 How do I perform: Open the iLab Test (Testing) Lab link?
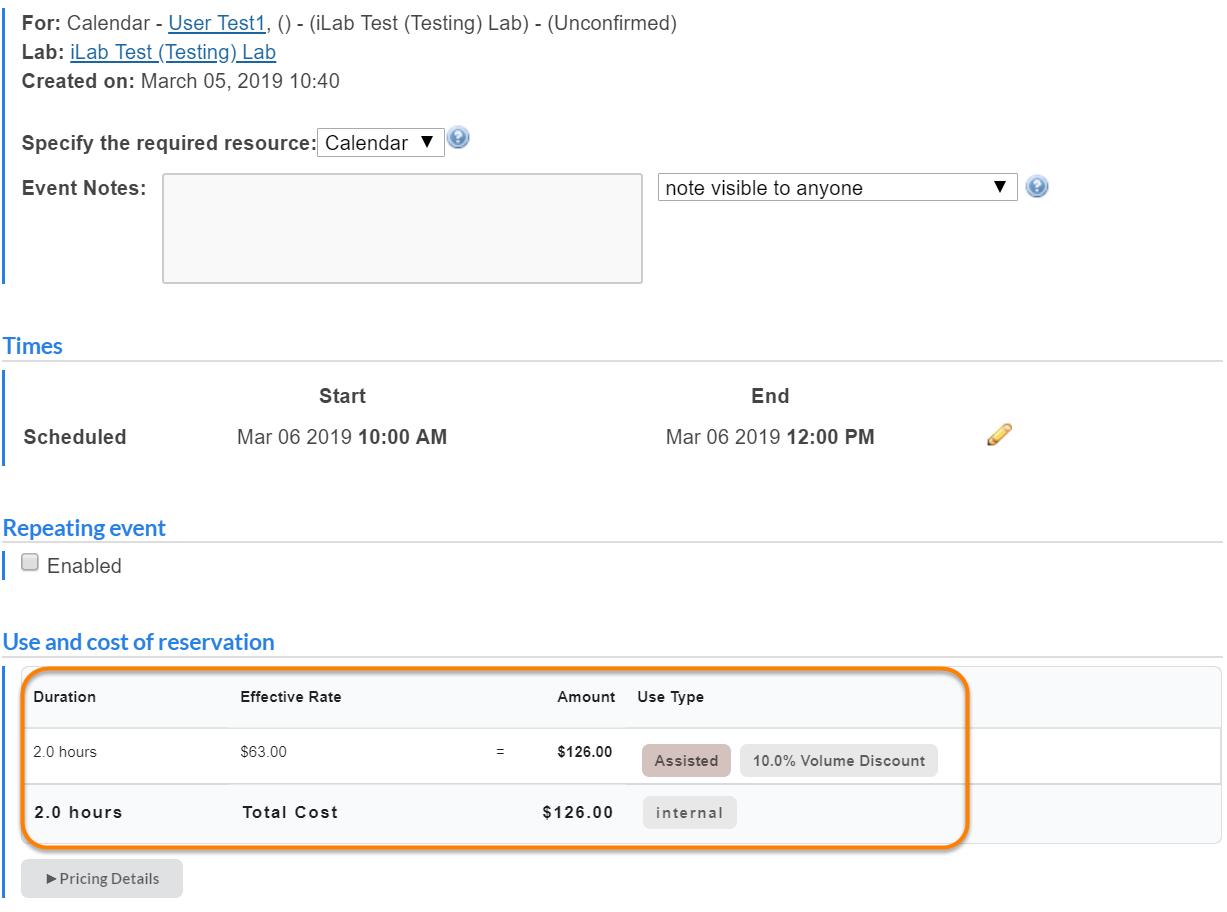pos(173,53)
